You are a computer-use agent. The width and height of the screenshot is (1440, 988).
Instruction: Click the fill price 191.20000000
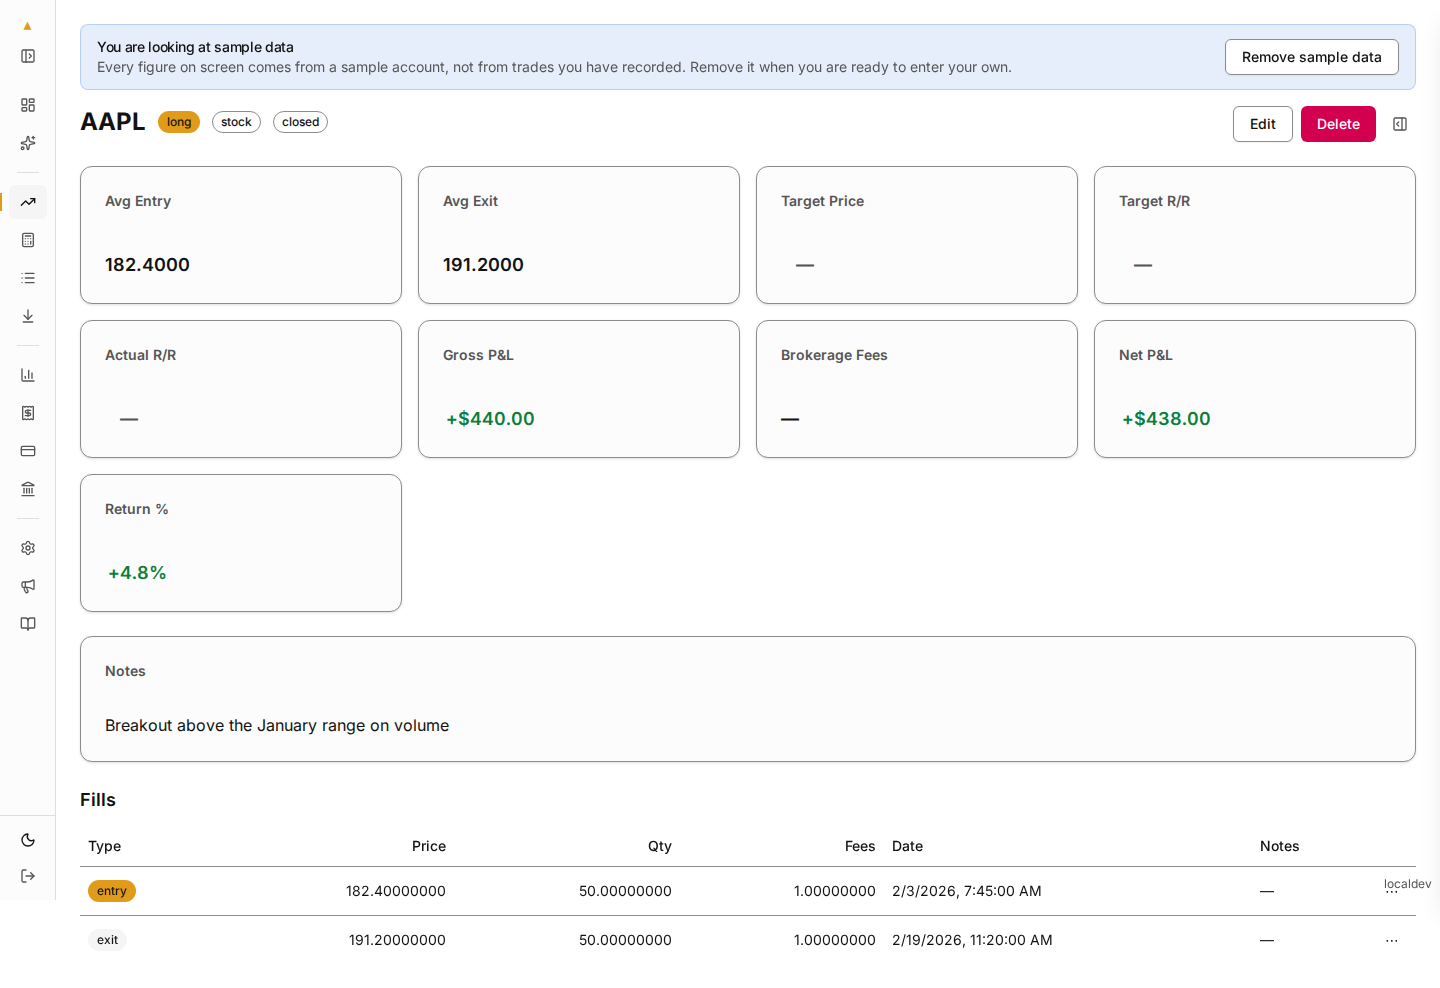pos(397,940)
